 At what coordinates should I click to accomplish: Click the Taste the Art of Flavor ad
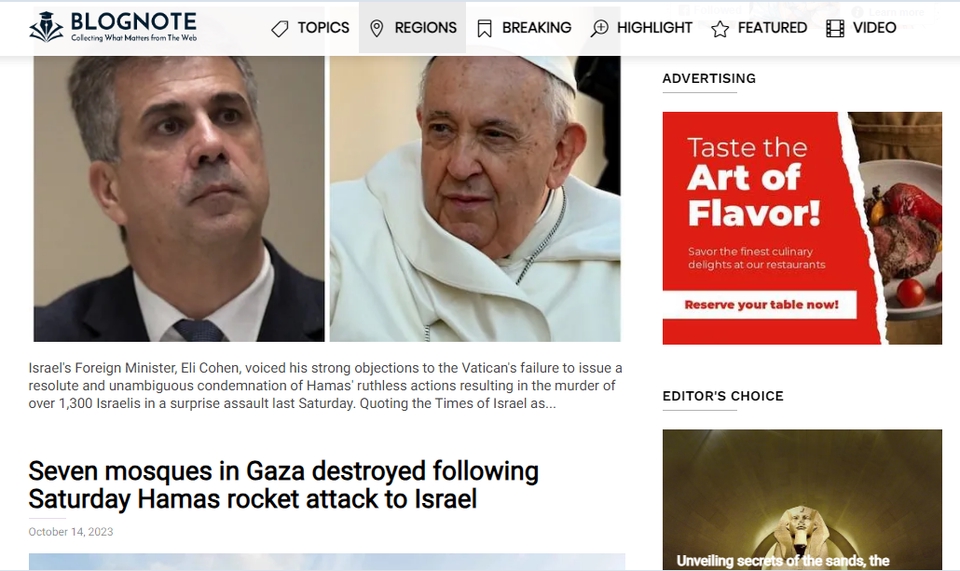tap(802, 228)
